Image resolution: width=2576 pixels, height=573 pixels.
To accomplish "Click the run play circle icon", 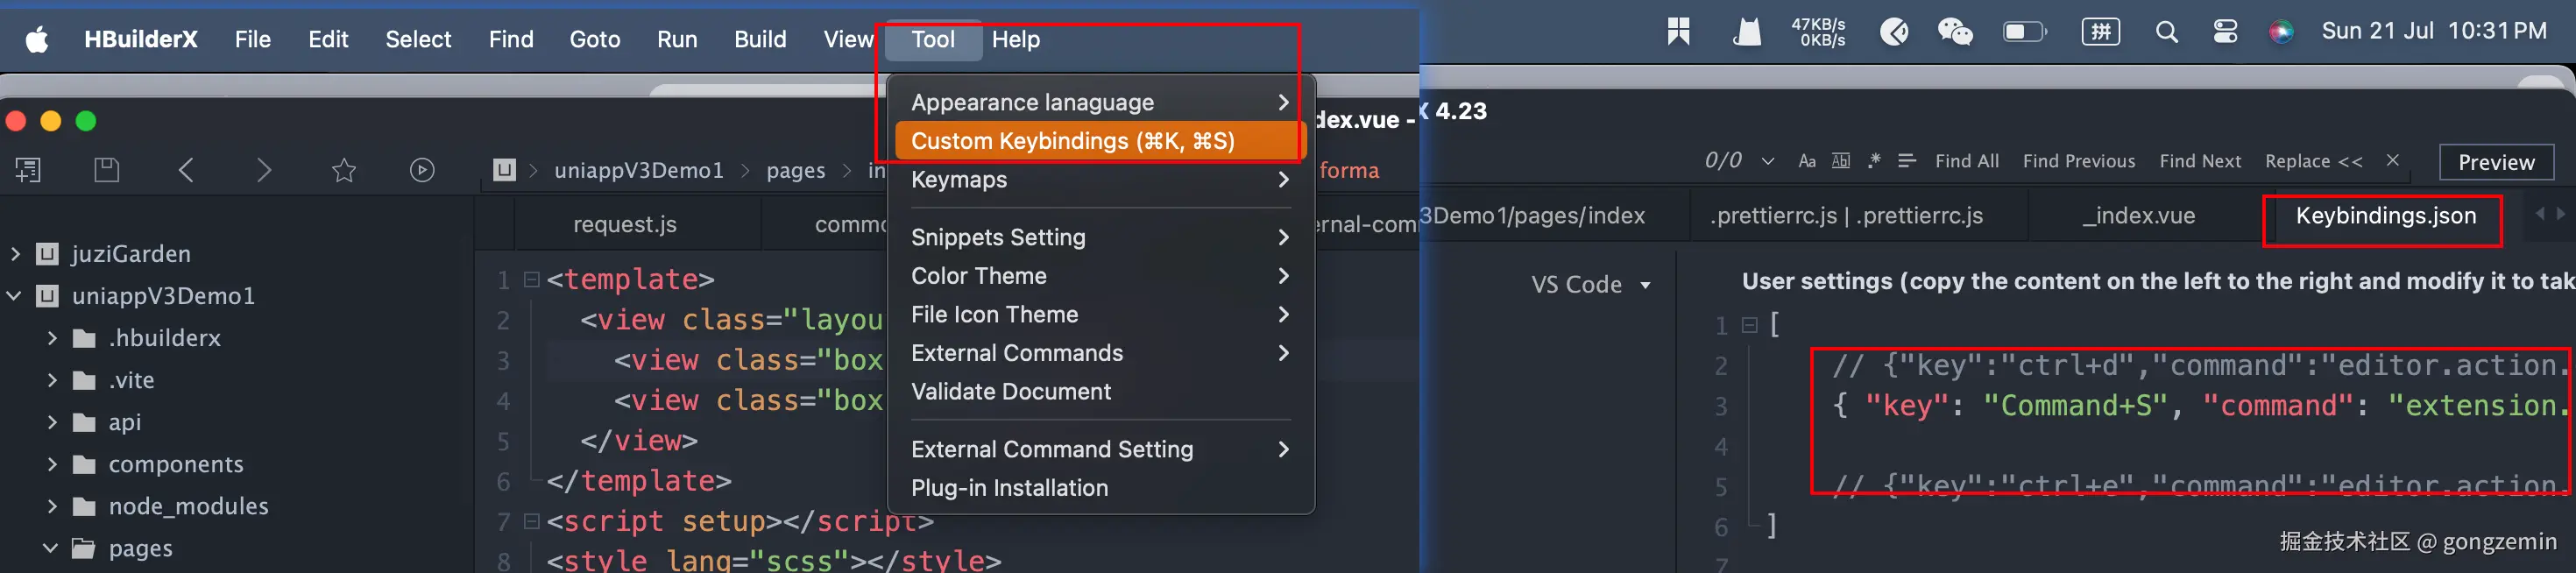I will pyautogui.click(x=422, y=170).
